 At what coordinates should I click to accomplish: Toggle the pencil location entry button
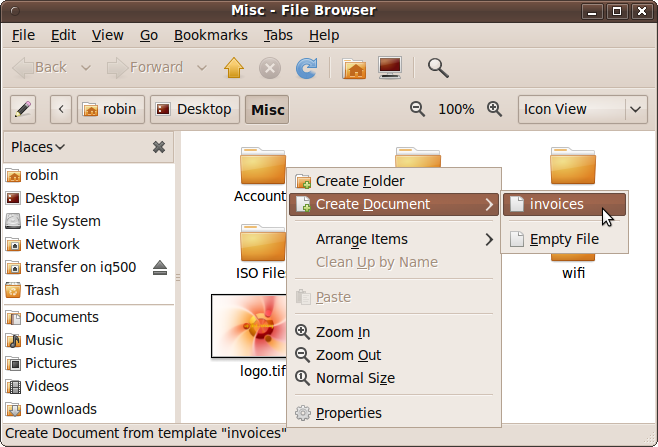pyautogui.click(x=23, y=110)
